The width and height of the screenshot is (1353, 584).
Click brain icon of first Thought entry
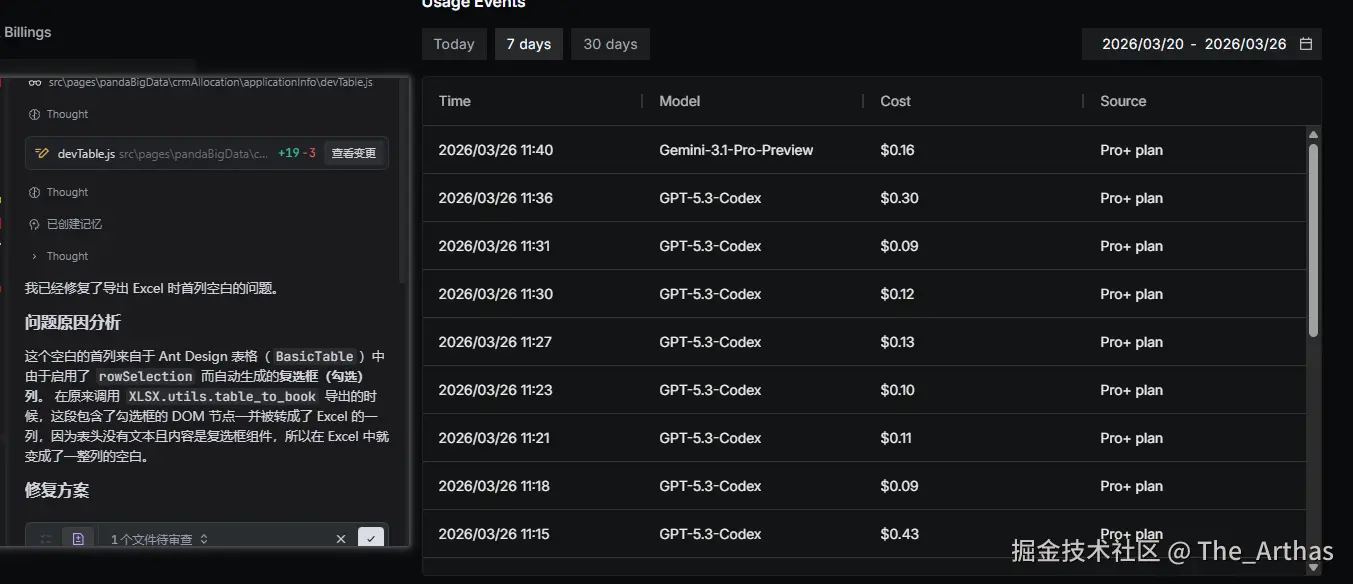pos(35,115)
